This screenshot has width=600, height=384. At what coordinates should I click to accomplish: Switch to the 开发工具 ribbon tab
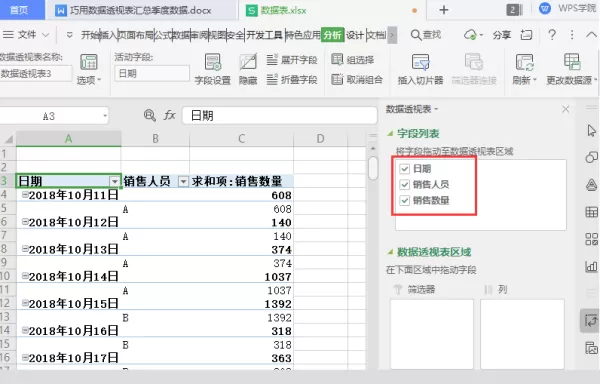pos(264,35)
